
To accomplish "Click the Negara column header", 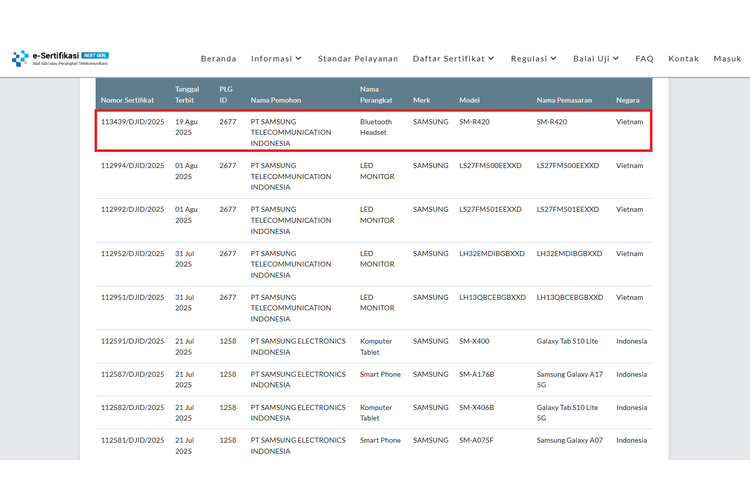I will (628, 100).
